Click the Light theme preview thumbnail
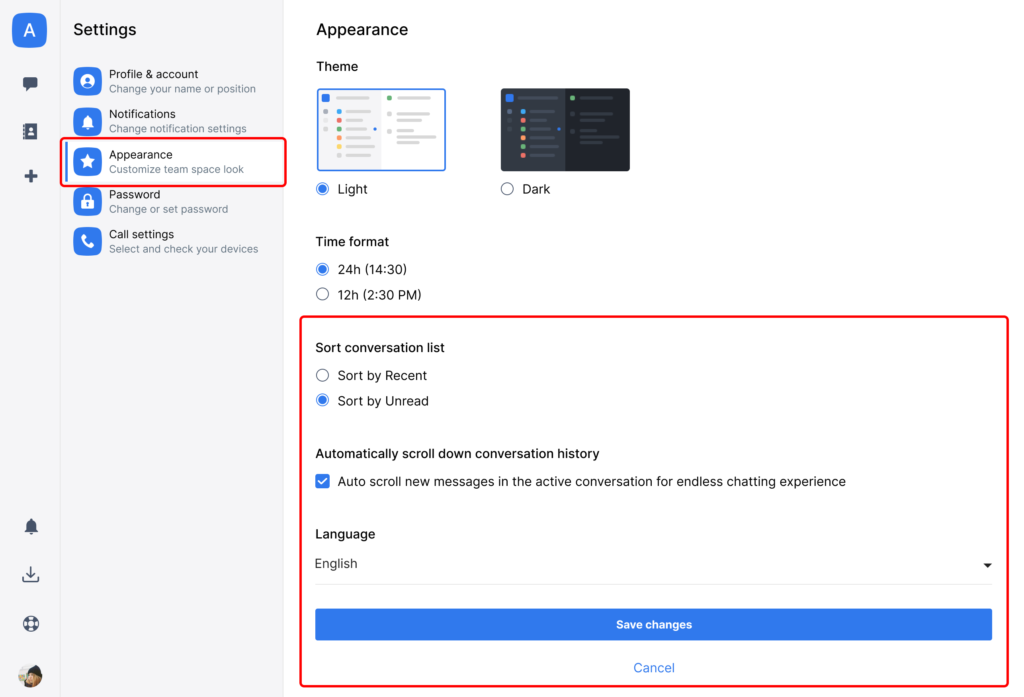This screenshot has height=697, width=1024. (x=381, y=130)
